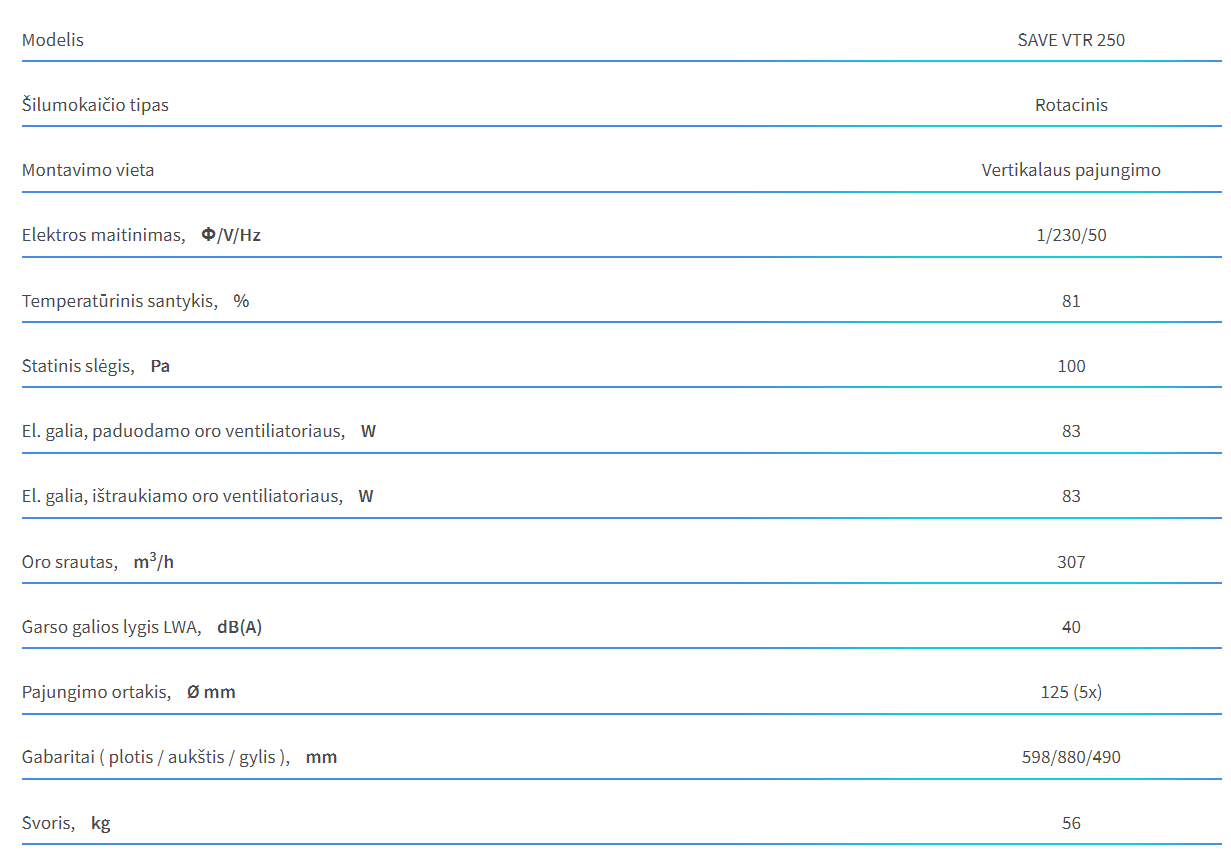Click the 'kg' unit text
This screenshot has width=1231, height=854.
(101, 824)
